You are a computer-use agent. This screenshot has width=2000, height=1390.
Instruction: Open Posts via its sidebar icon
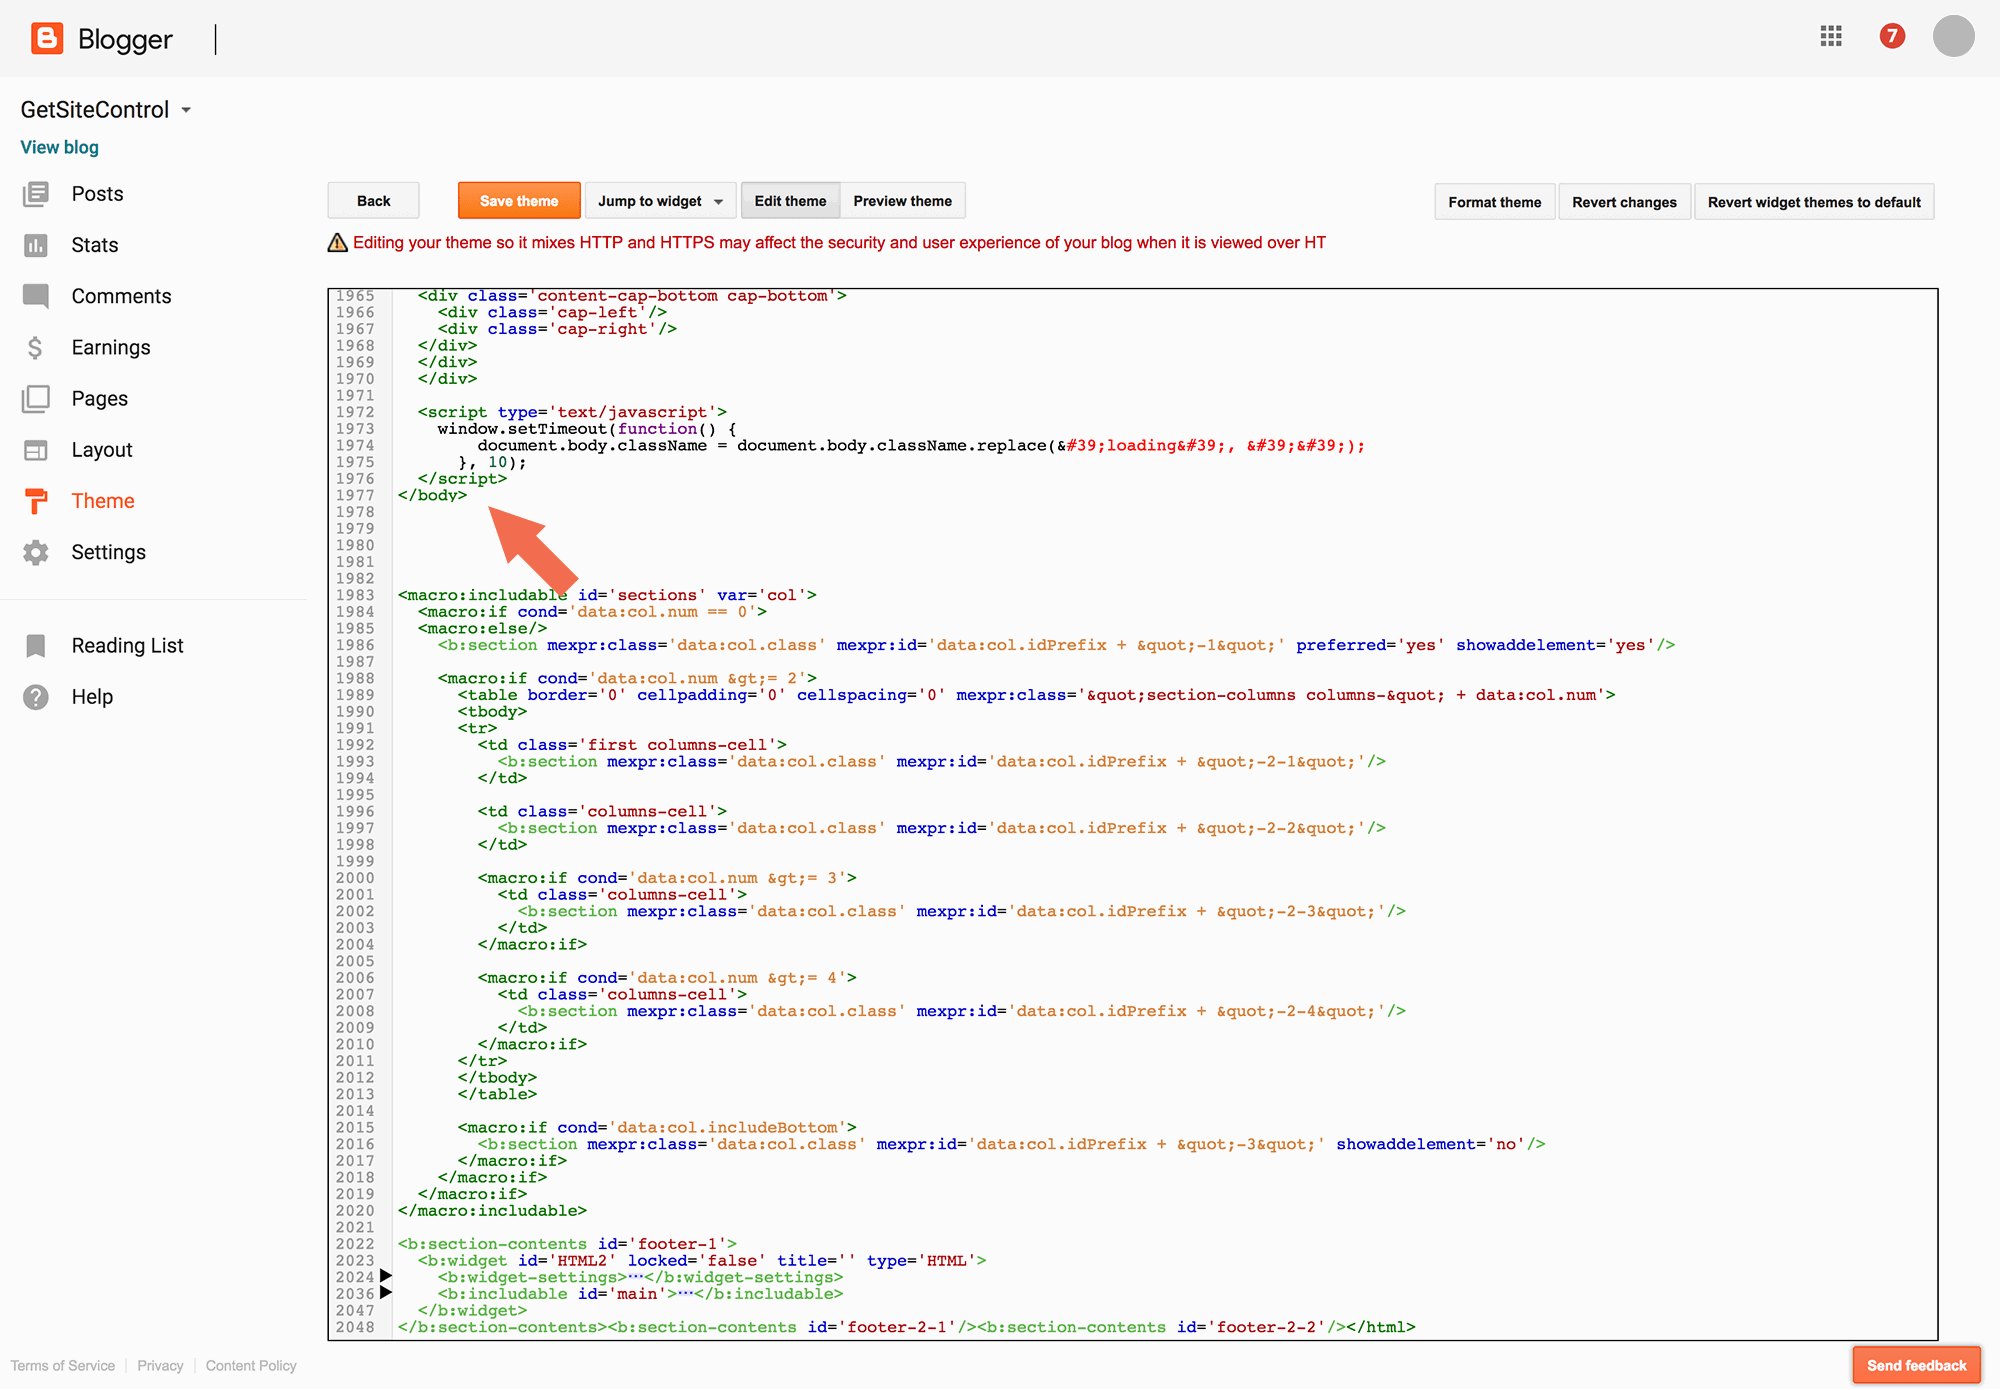(36, 194)
